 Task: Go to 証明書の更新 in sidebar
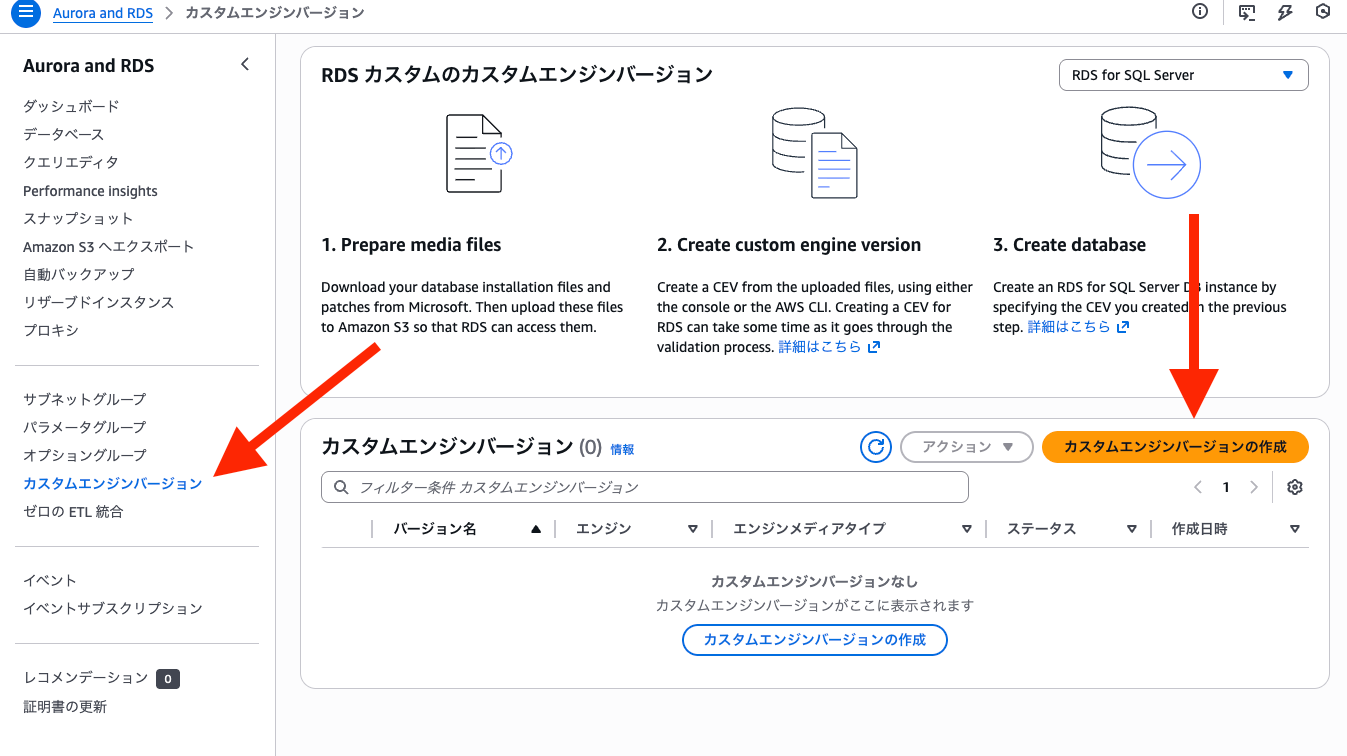[65, 707]
